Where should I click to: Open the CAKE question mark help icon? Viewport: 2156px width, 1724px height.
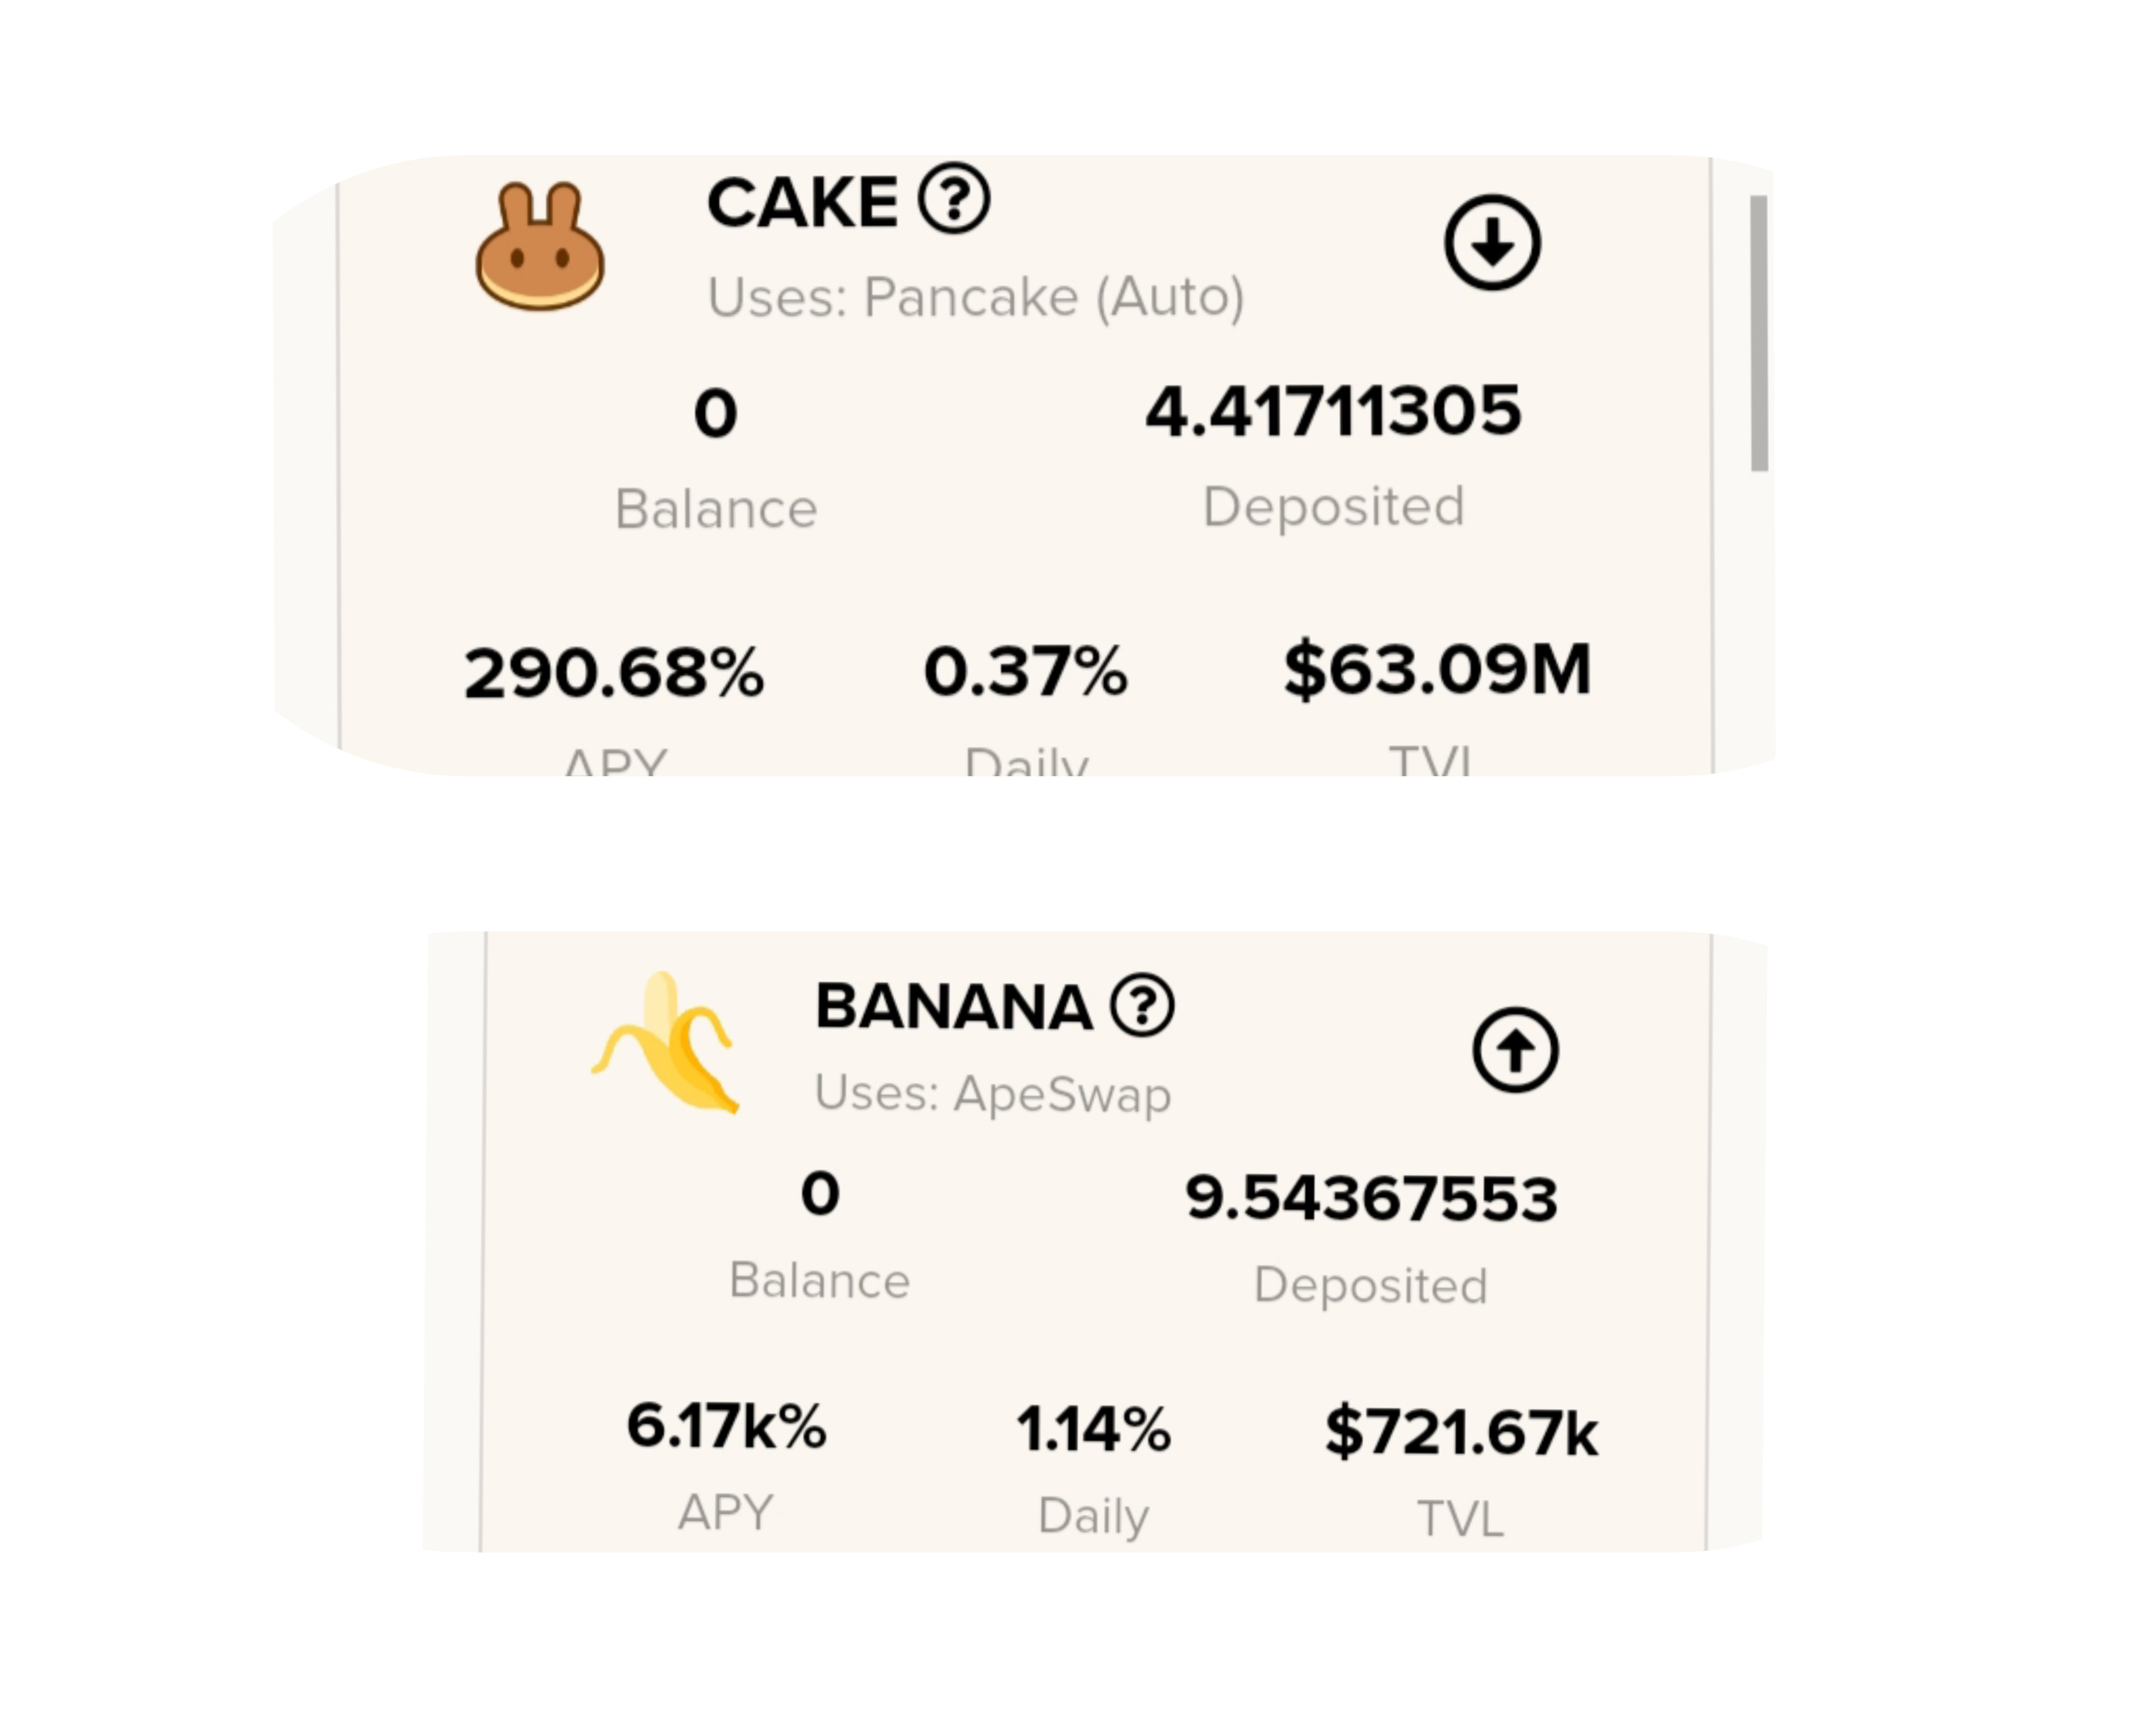tap(955, 199)
